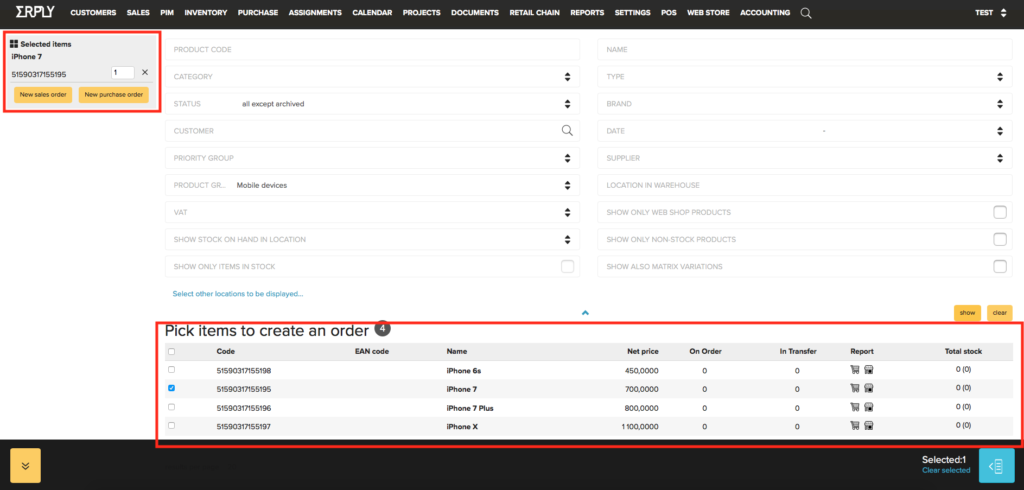Enable Show also matrix variations
This screenshot has height=490, width=1024.
click(999, 267)
